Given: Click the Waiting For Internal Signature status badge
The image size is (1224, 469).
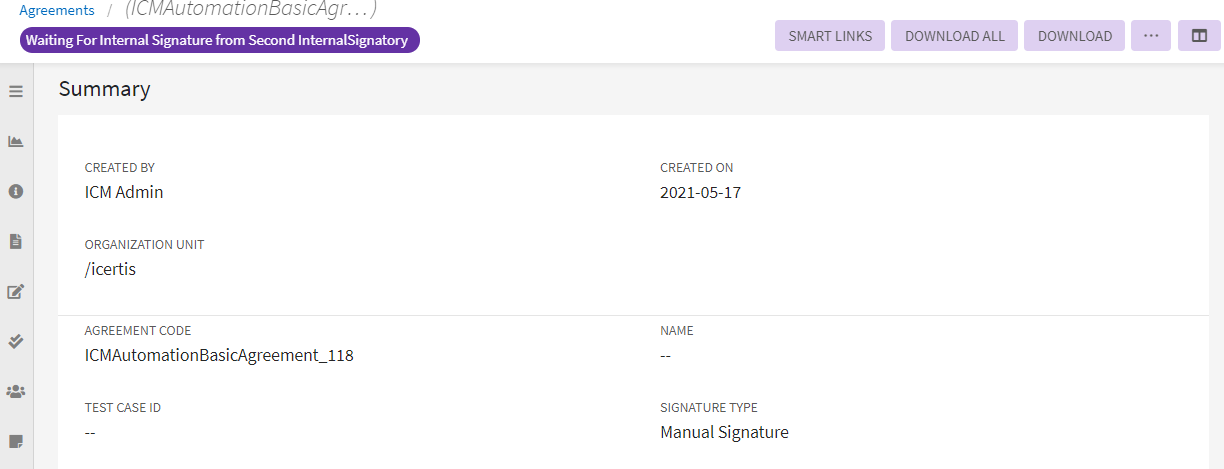Looking at the screenshot, I should [219, 40].
